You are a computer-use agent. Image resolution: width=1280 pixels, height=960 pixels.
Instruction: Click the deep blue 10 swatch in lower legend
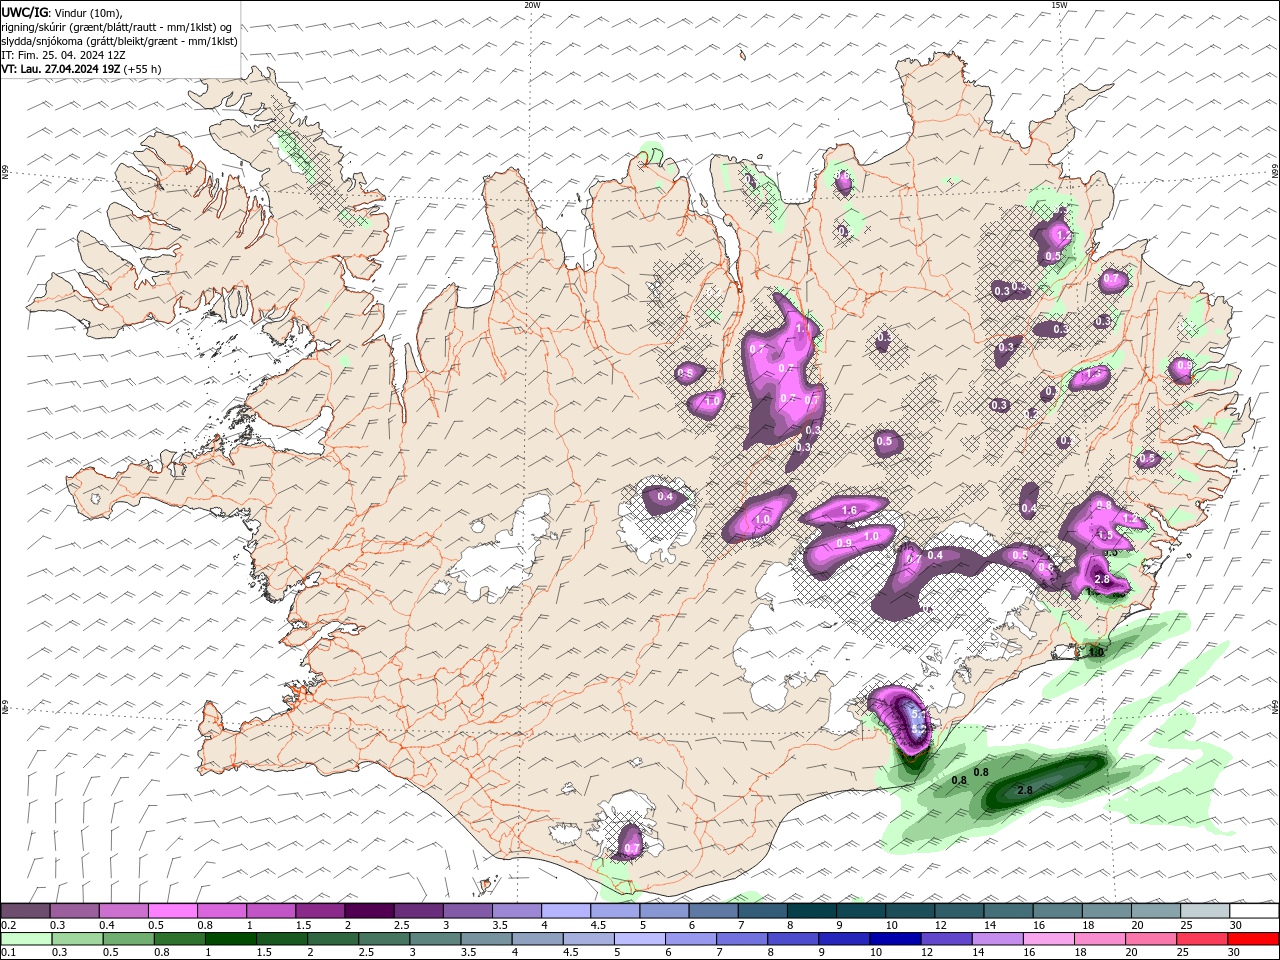click(895, 939)
